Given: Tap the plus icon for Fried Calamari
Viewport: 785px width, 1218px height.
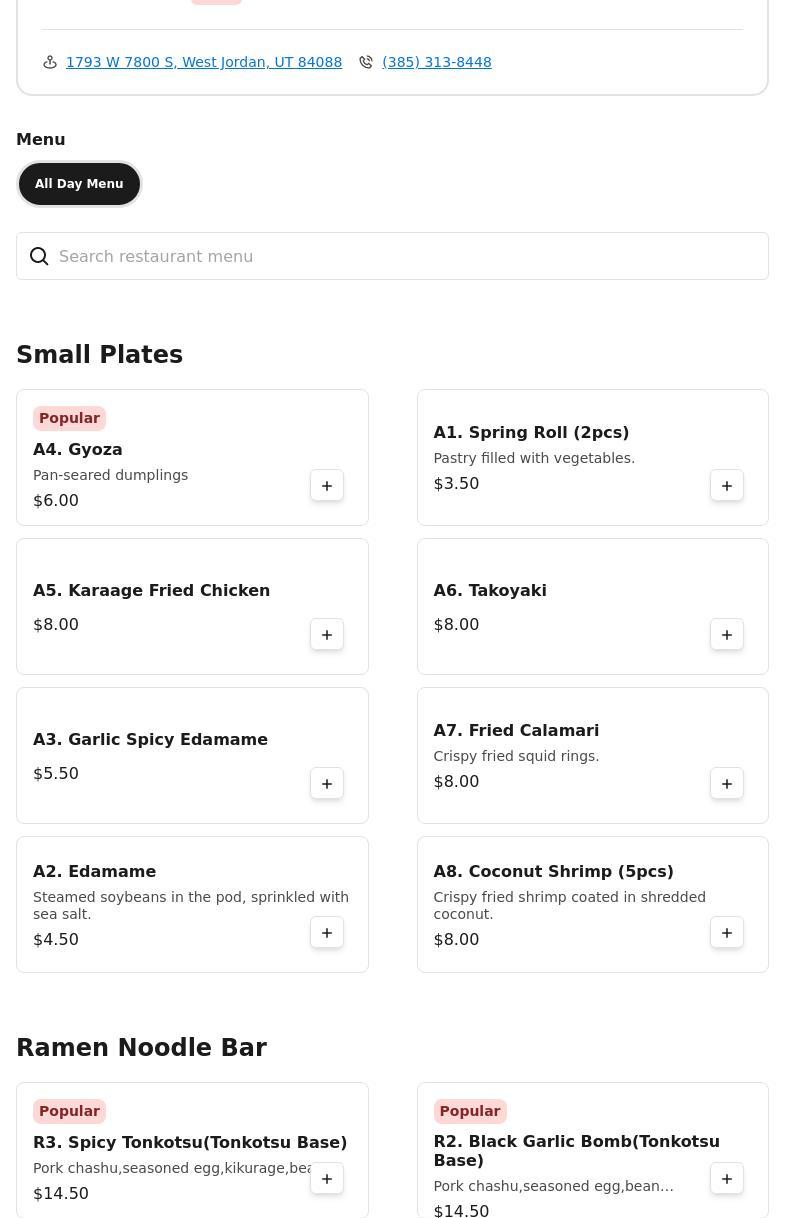Looking at the screenshot, I should (x=727, y=784).
